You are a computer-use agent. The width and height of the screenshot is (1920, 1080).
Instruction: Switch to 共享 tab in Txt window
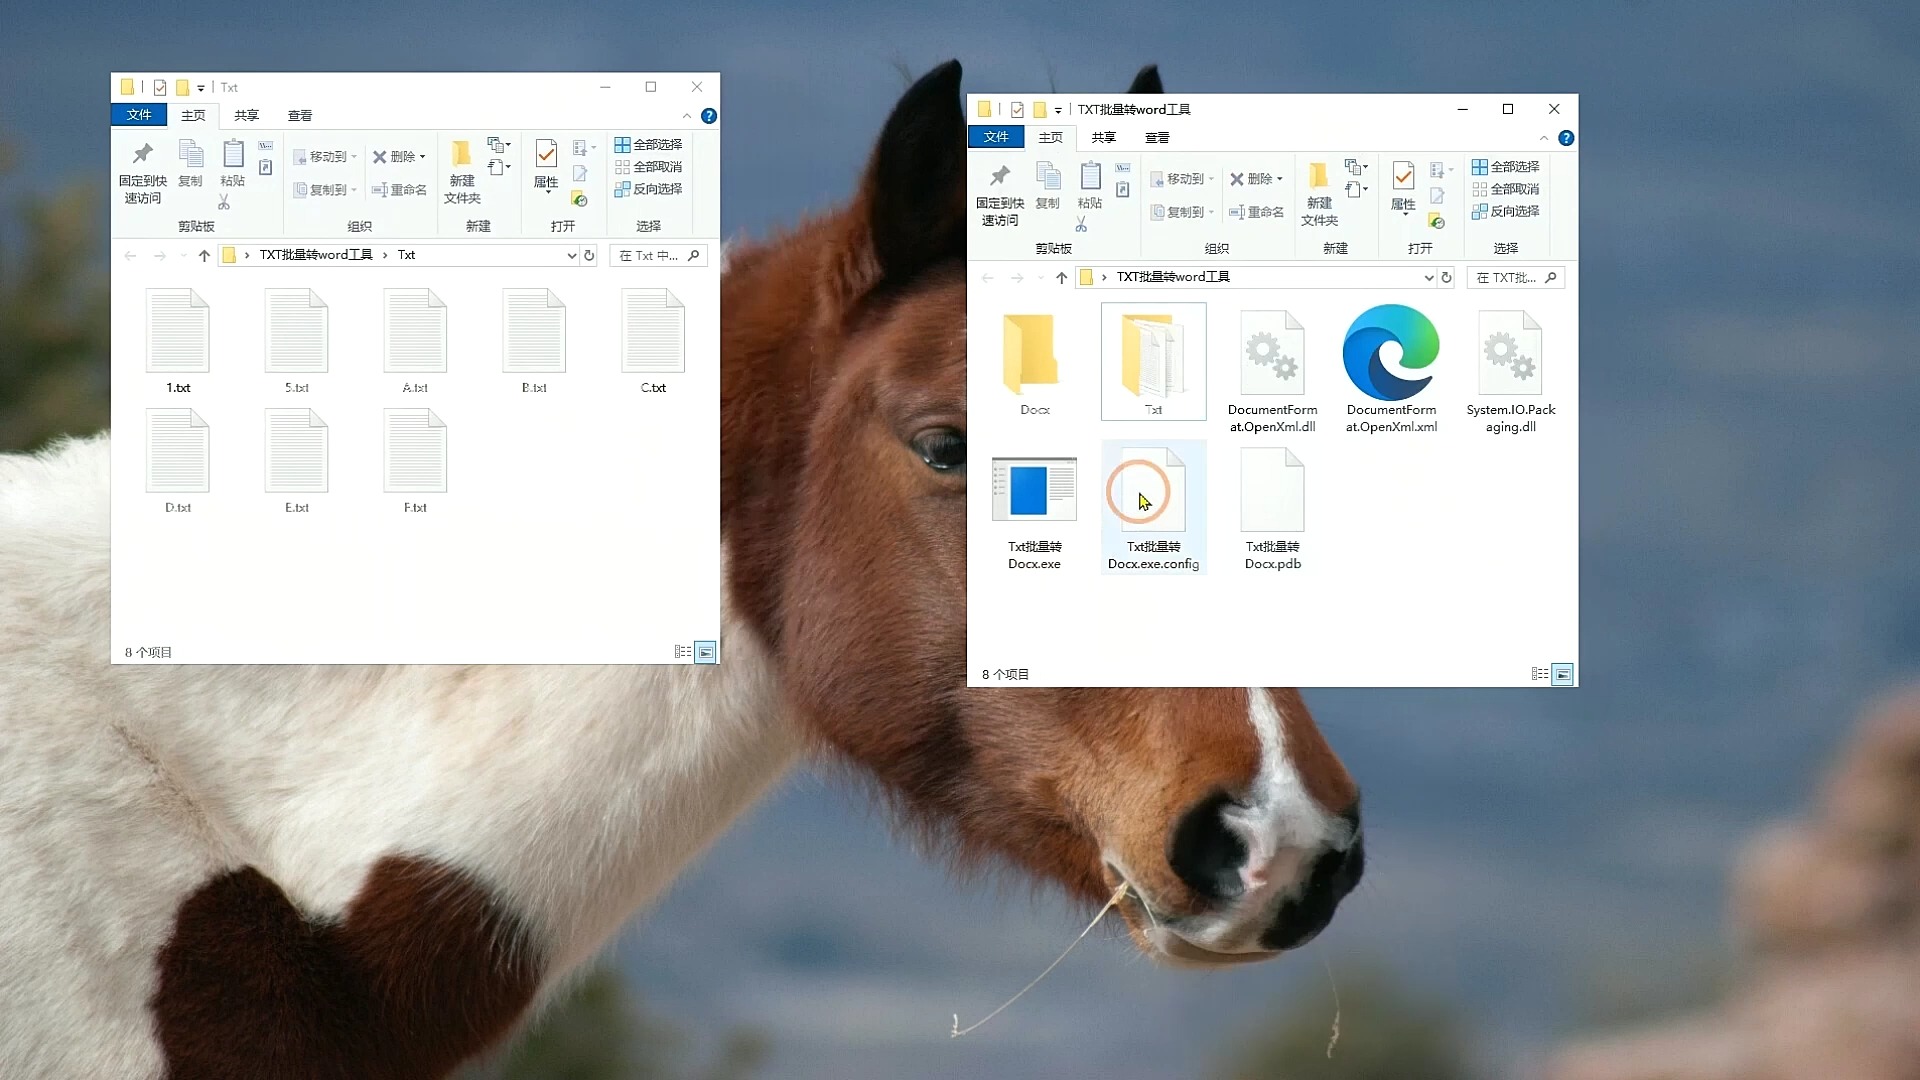pyautogui.click(x=246, y=116)
